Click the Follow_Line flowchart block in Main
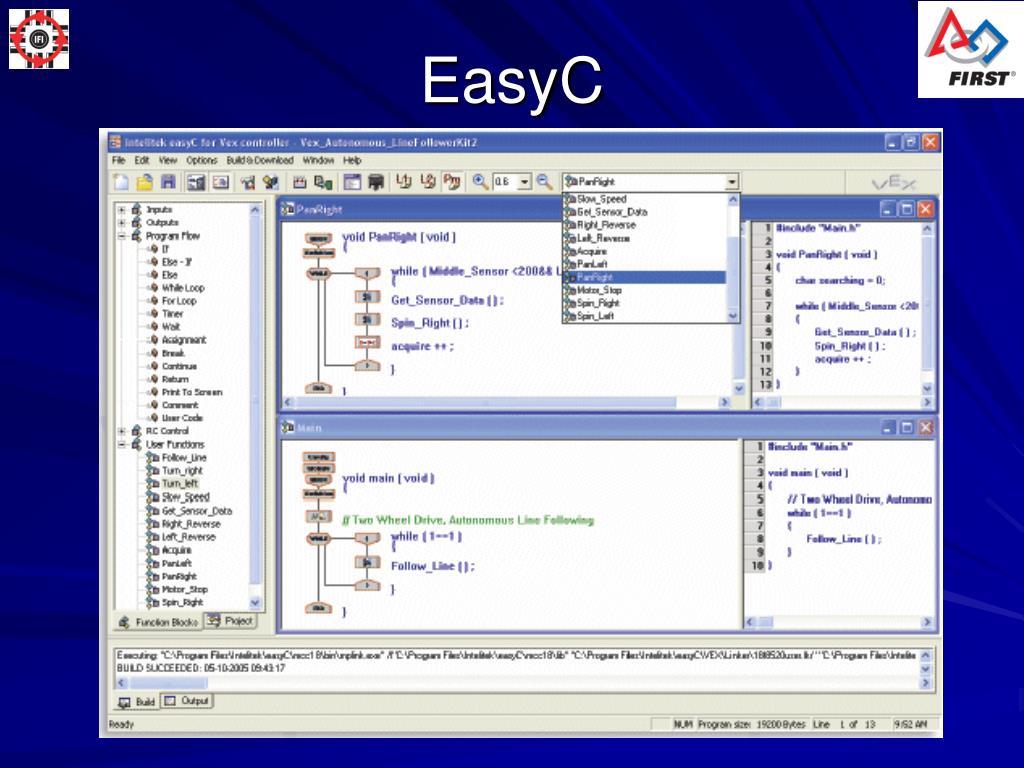This screenshot has height=768, width=1024. (x=367, y=563)
